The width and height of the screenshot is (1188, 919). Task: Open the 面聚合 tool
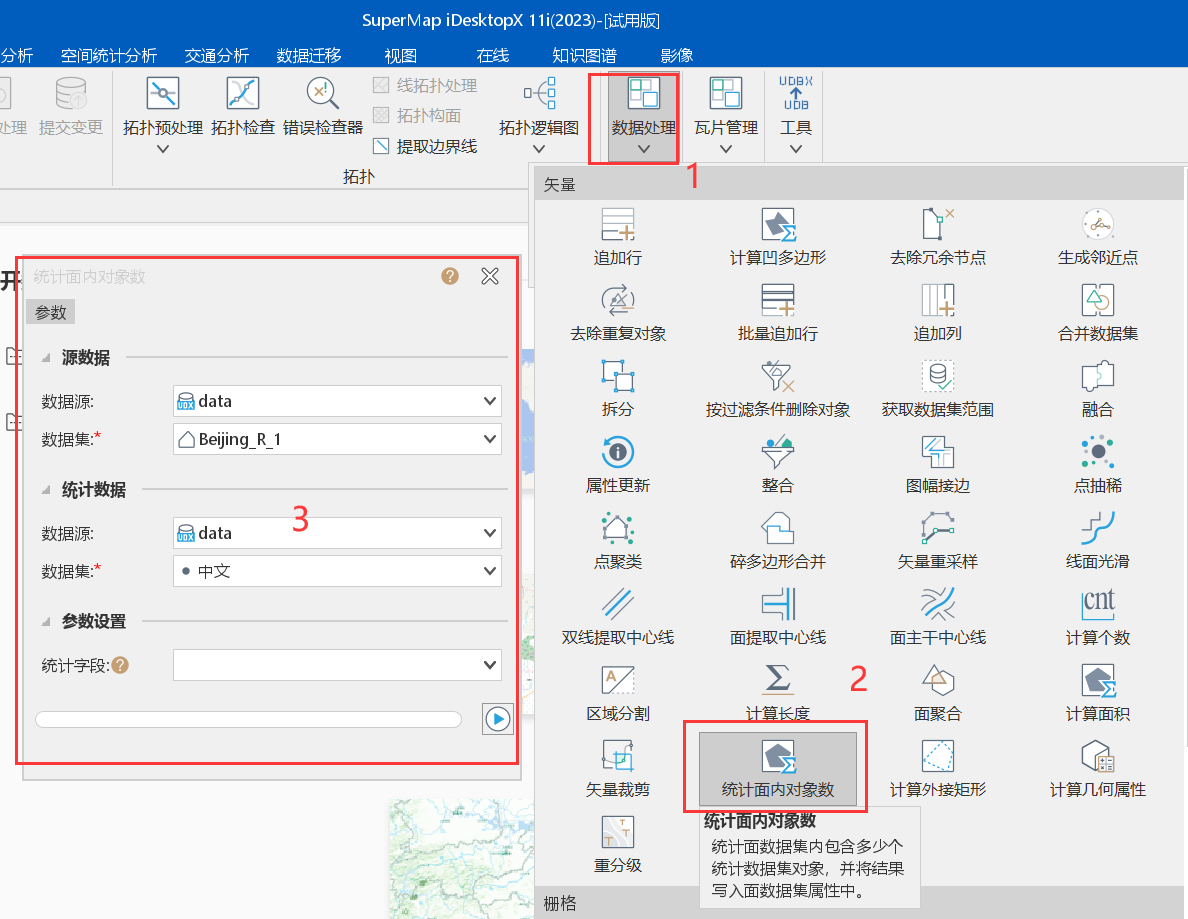(x=938, y=692)
